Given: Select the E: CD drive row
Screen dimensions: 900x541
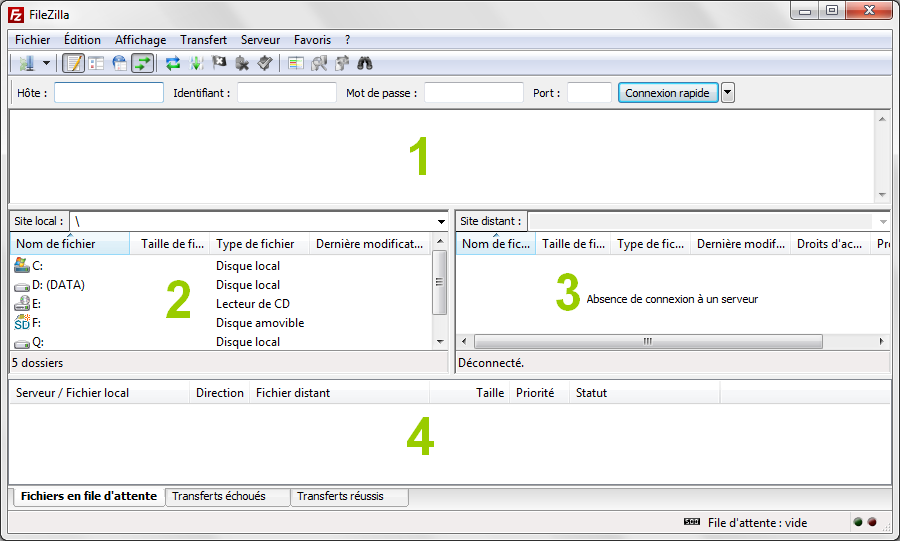Looking at the screenshot, I should tap(221, 303).
